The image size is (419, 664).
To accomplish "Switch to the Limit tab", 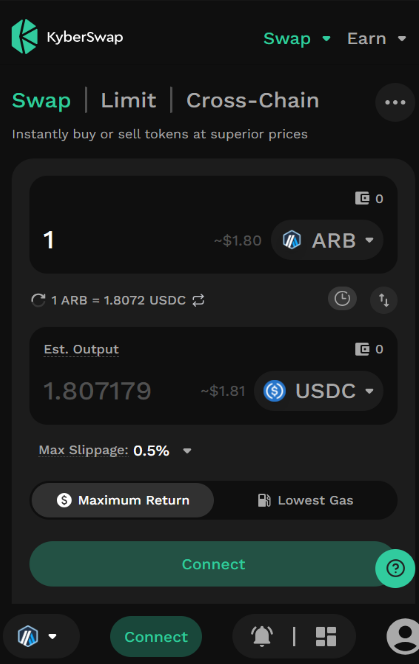I will click(128, 100).
